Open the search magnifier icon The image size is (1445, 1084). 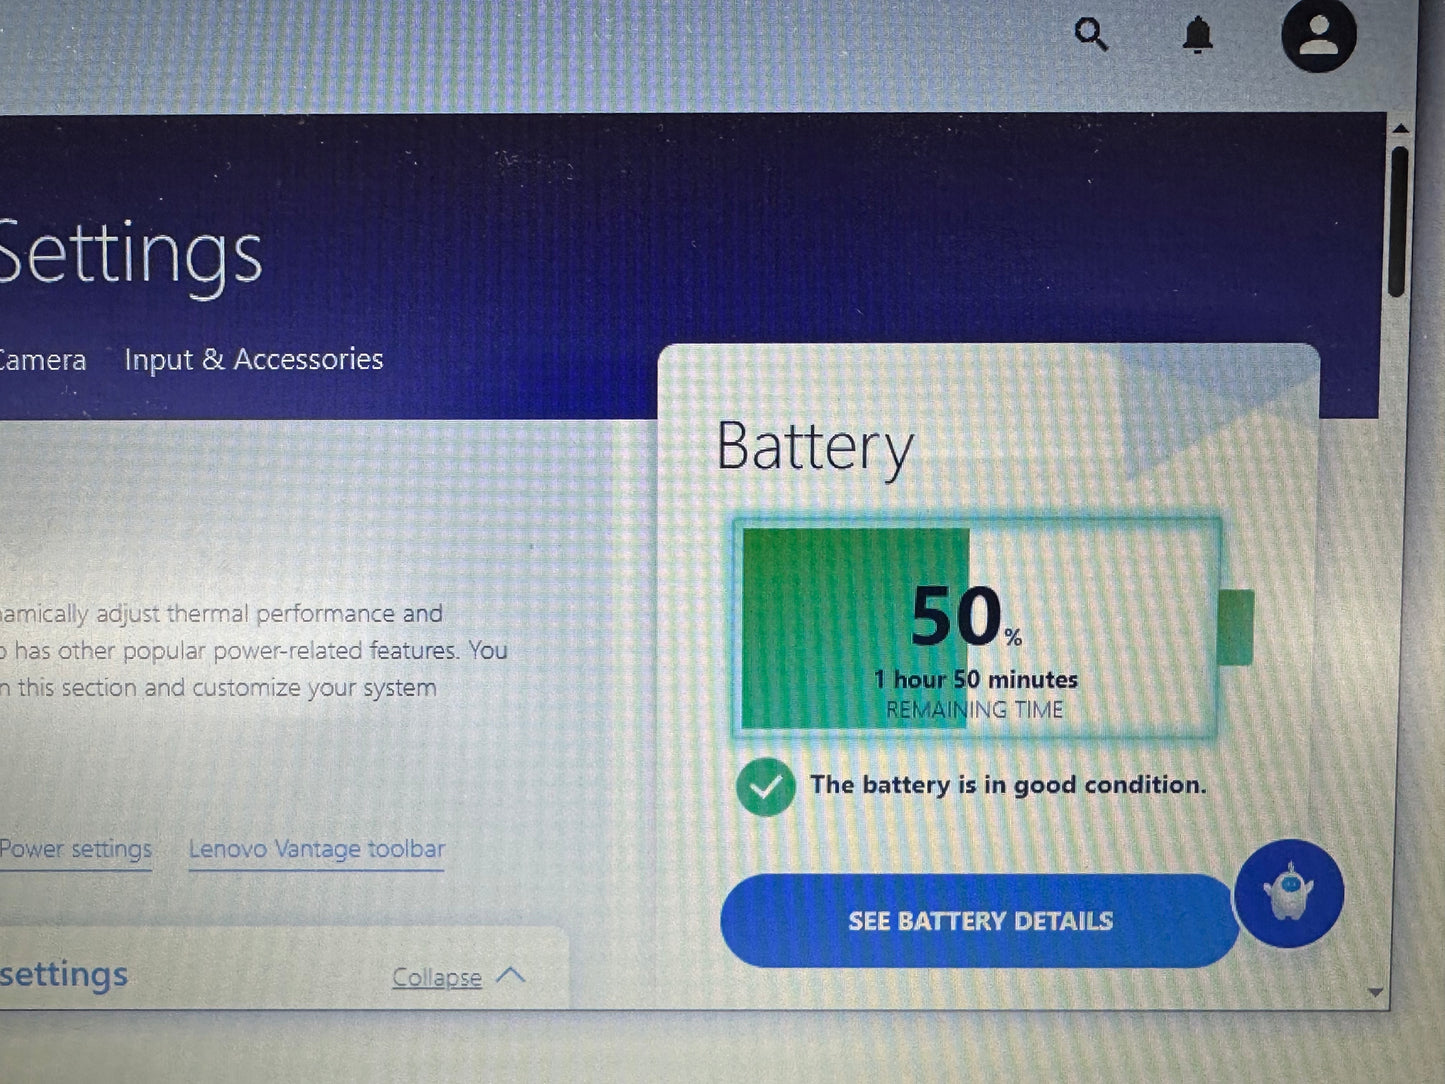pos(1091,35)
